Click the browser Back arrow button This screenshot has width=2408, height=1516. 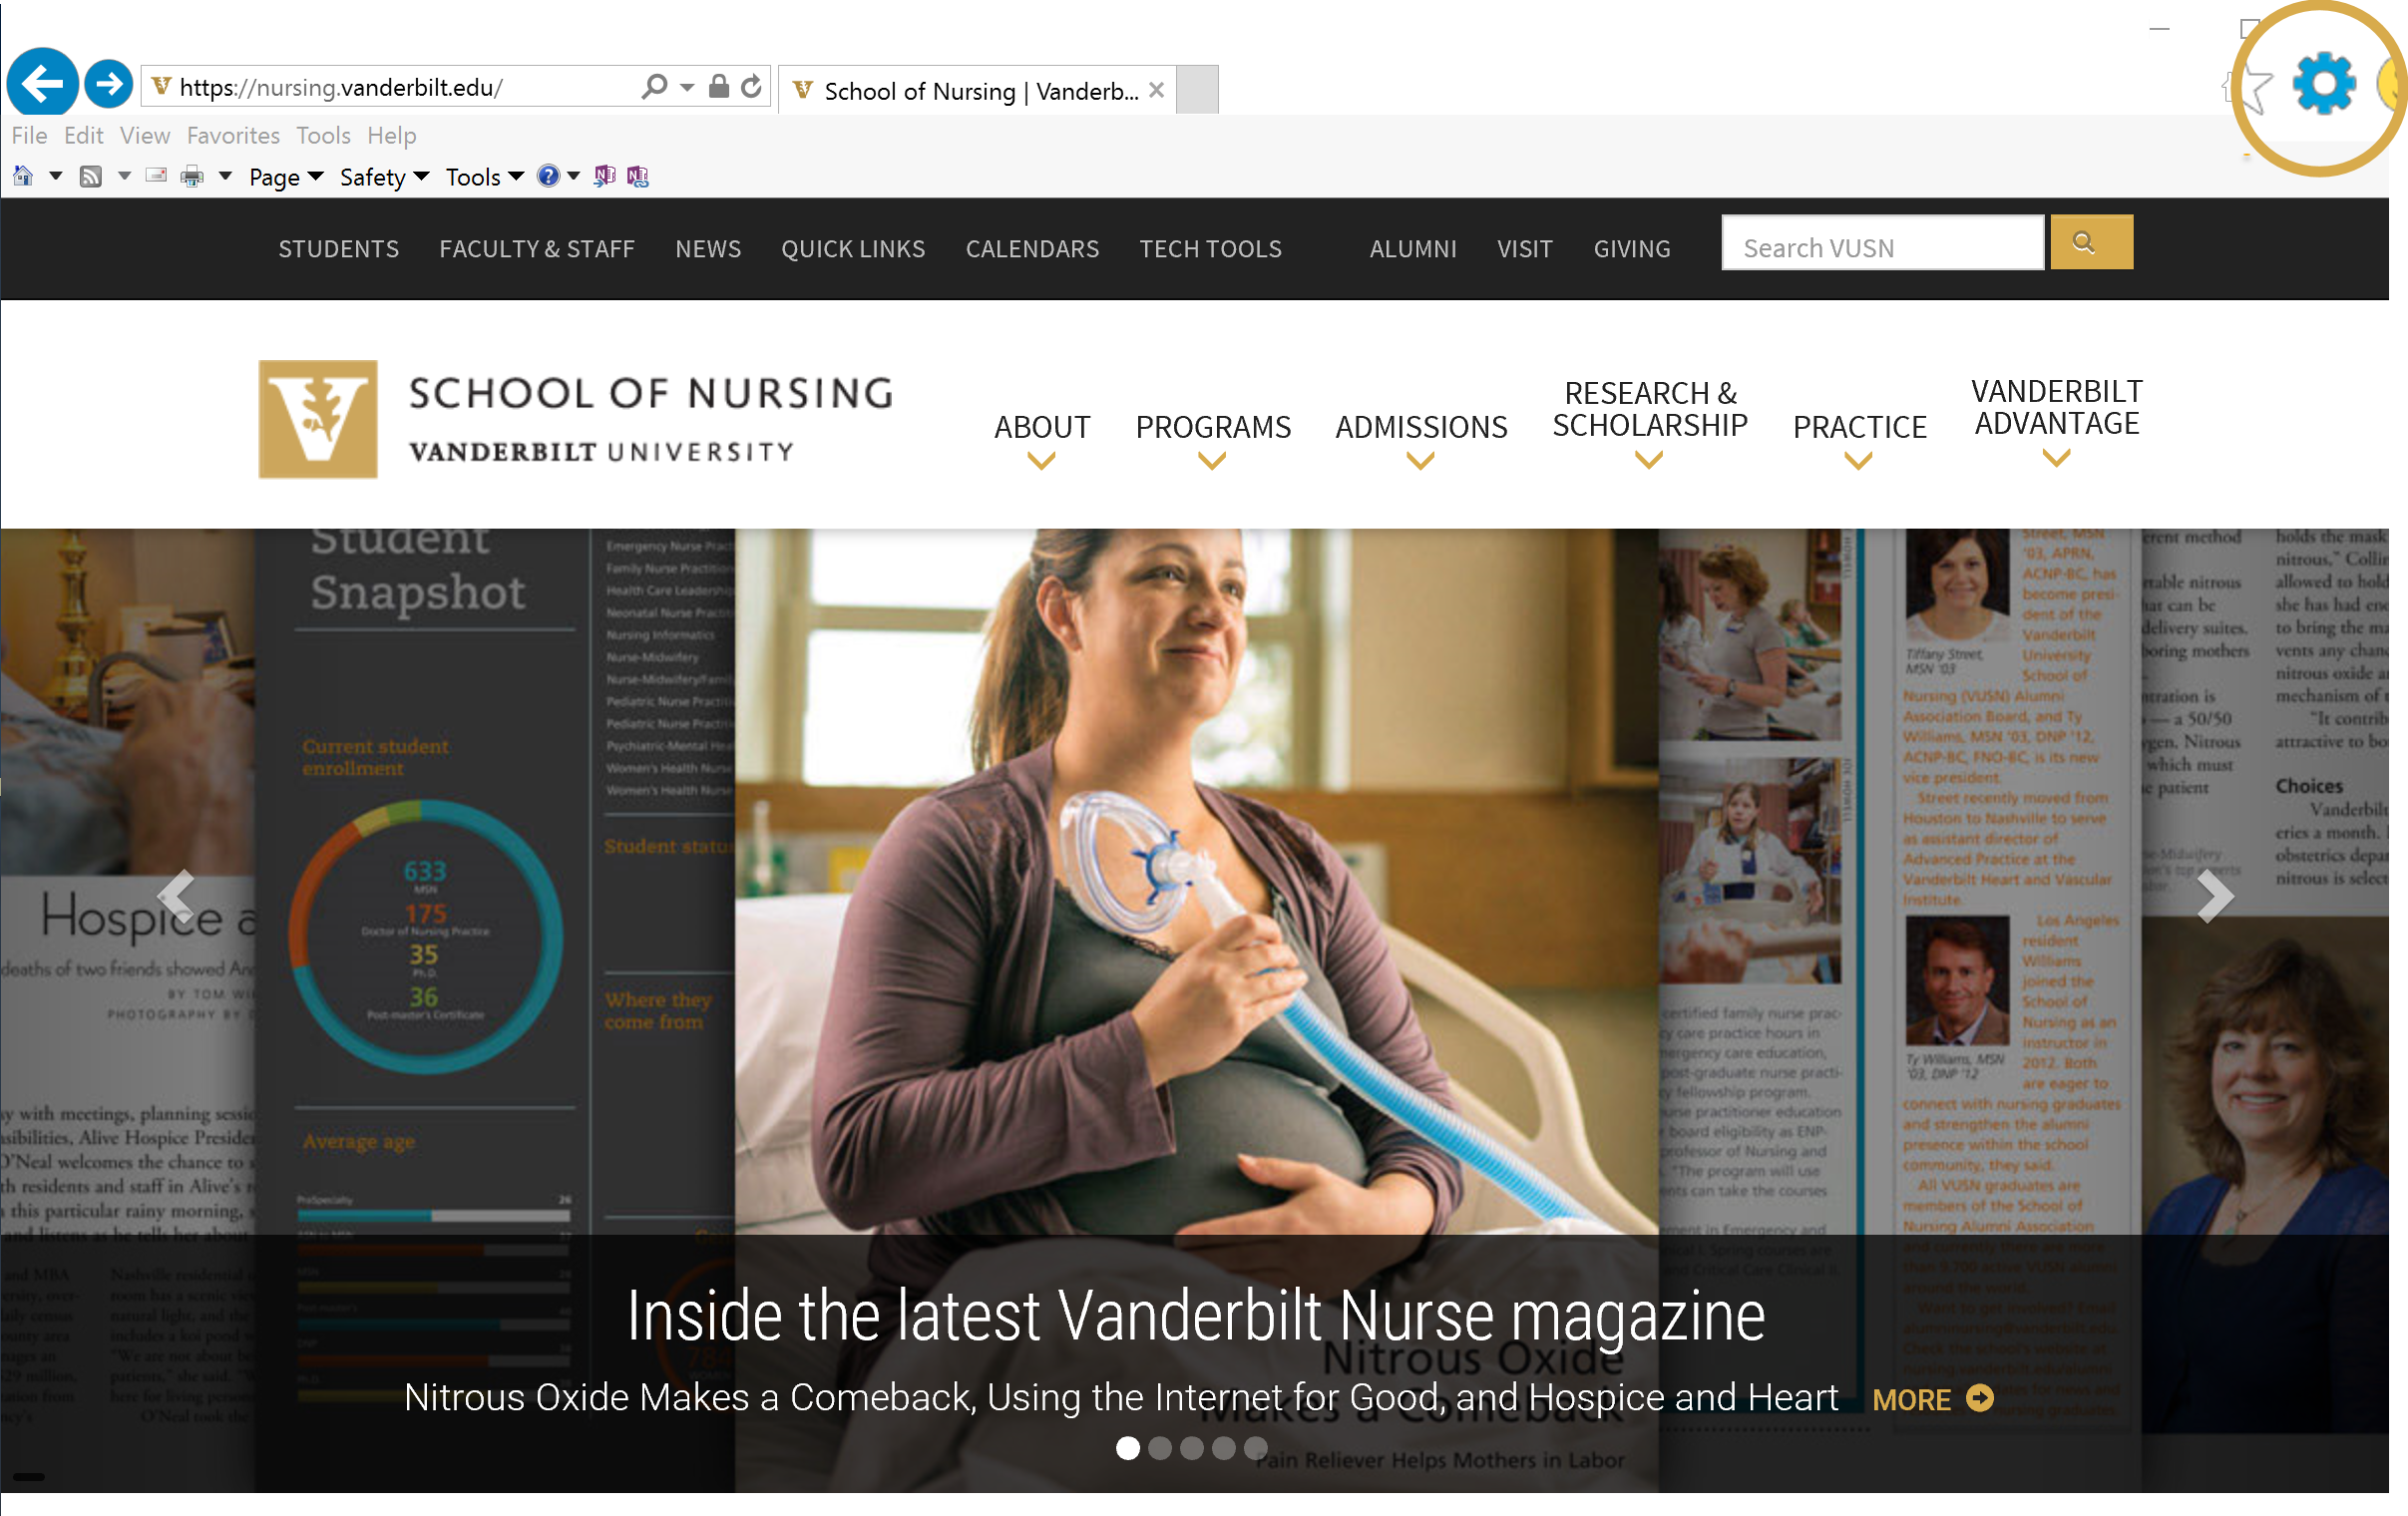tap(42, 83)
